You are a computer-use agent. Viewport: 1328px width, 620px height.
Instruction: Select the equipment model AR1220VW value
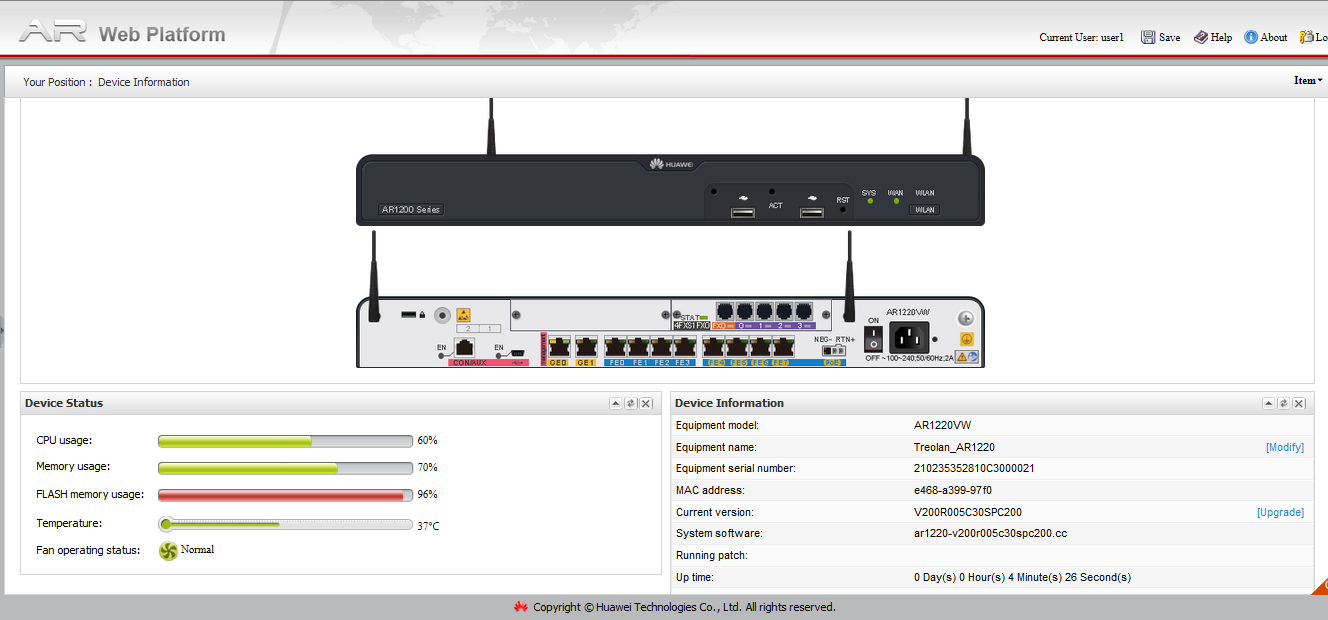[943, 425]
